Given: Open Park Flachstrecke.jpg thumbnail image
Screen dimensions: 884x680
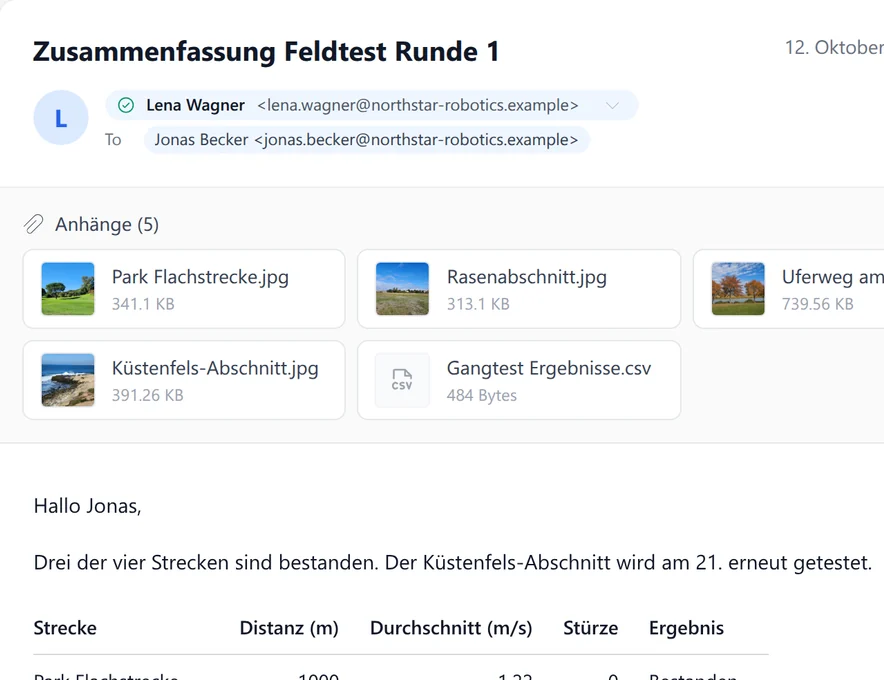Looking at the screenshot, I should point(68,289).
